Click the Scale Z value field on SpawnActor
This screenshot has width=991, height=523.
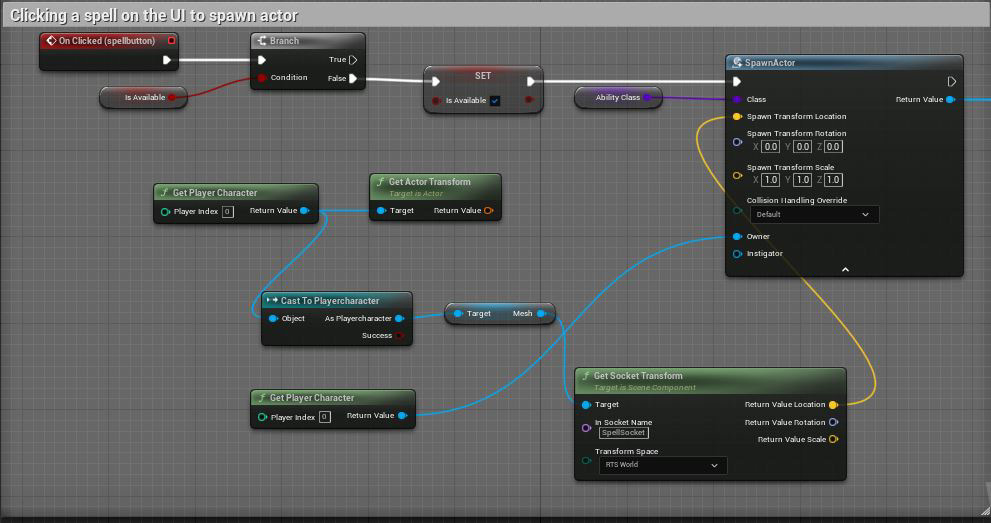coord(833,180)
